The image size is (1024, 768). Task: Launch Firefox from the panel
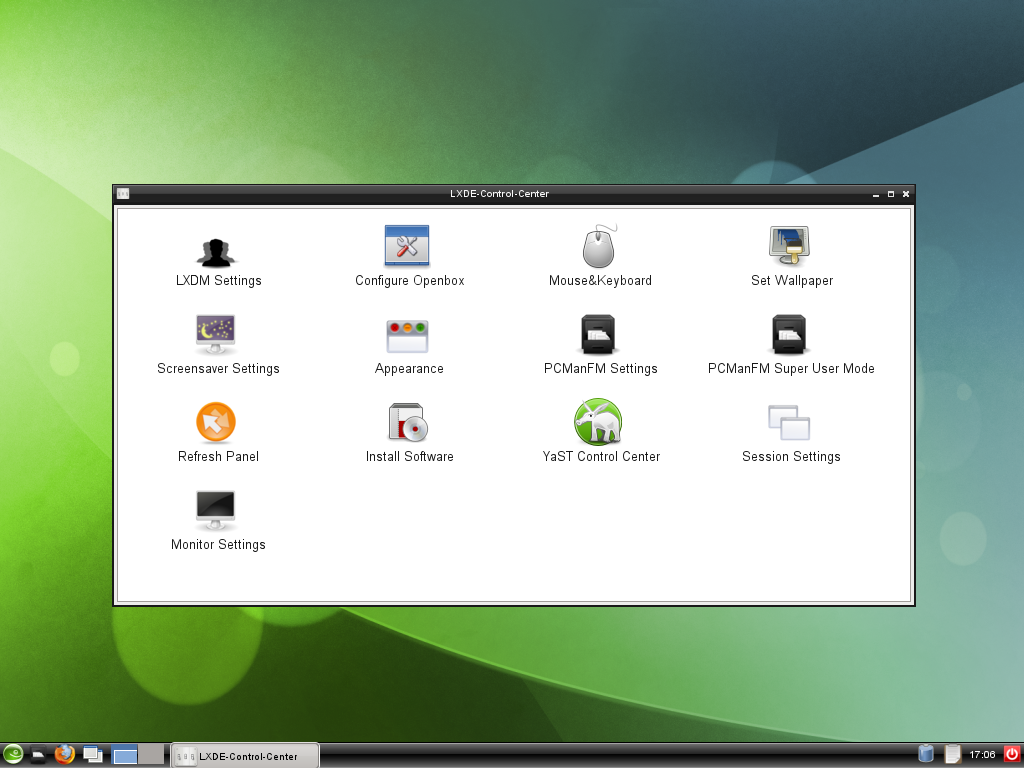click(x=66, y=755)
